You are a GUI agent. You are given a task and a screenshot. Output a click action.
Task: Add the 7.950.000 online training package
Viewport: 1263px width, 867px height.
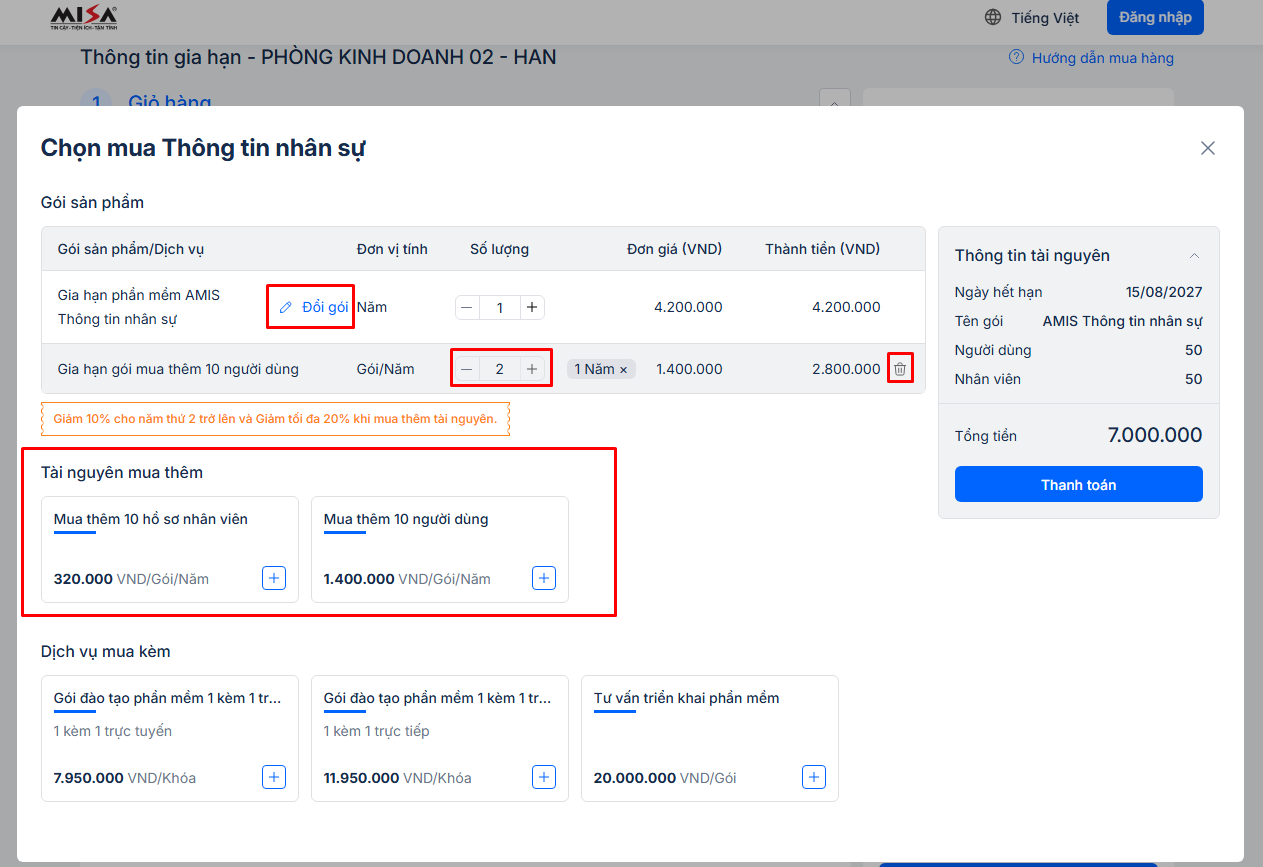tap(274, 777)
